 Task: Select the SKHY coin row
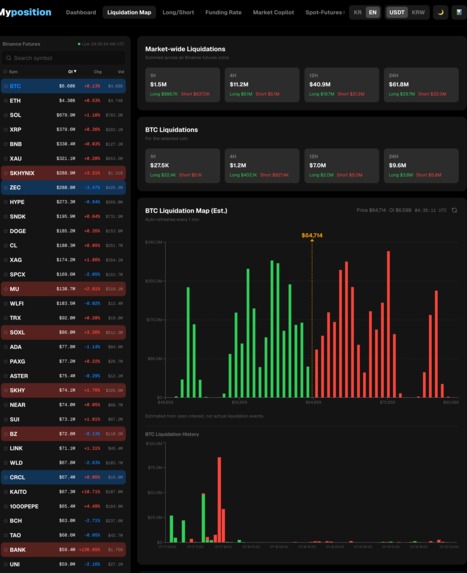[63, 390]
